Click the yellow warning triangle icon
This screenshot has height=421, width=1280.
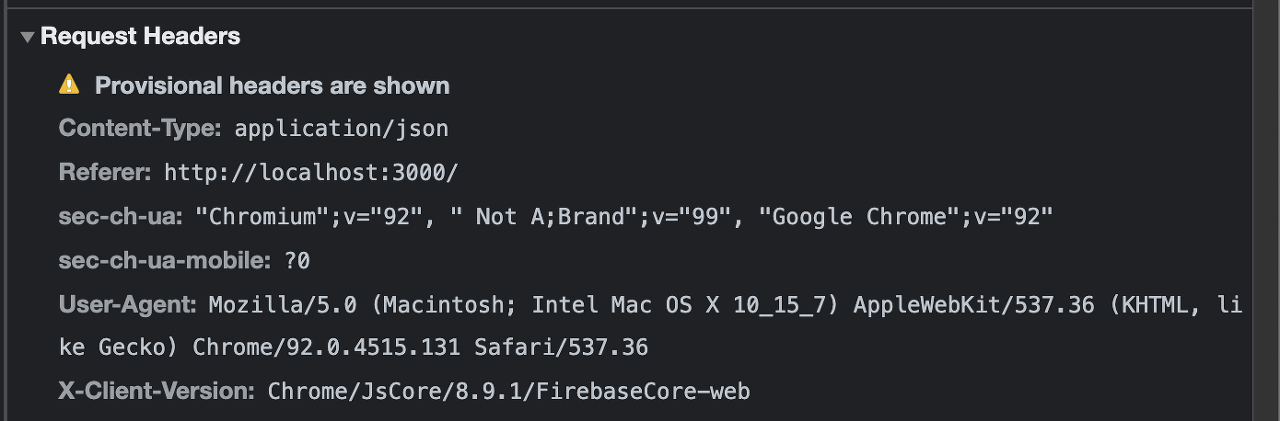pos(69,84)
